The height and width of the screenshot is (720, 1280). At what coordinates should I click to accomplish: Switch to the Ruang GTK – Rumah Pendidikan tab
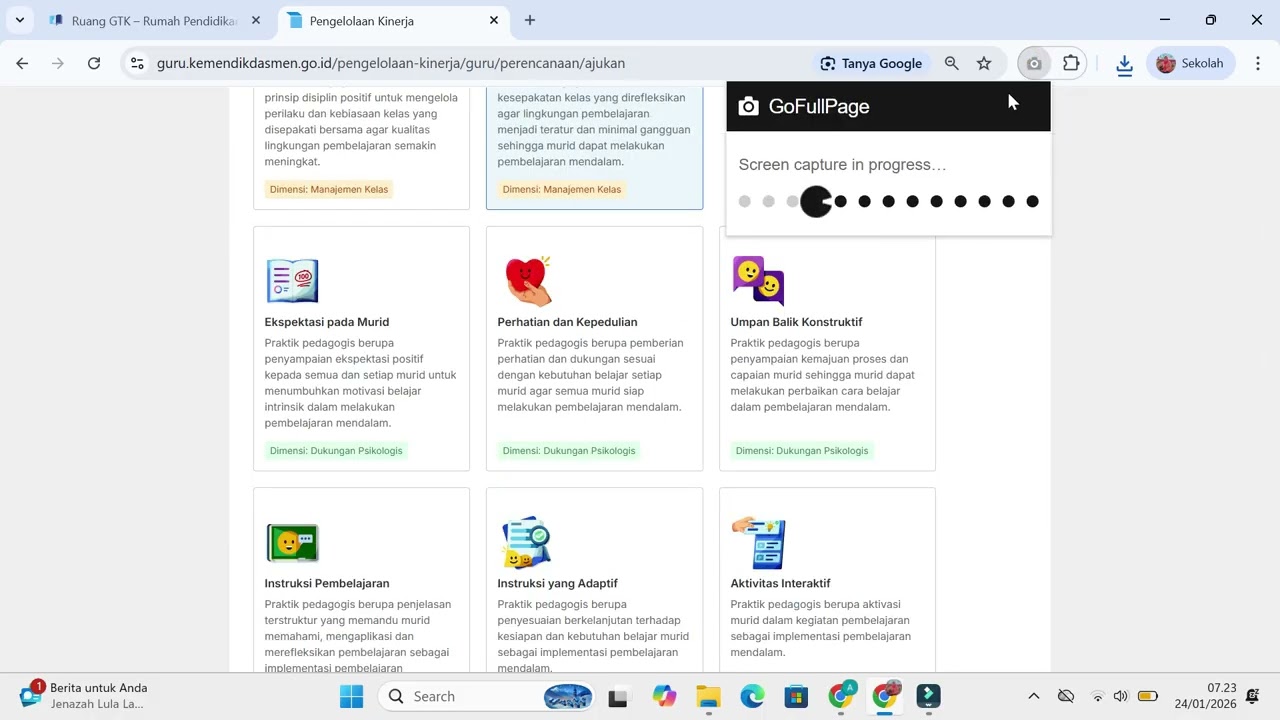coord(155,20)
